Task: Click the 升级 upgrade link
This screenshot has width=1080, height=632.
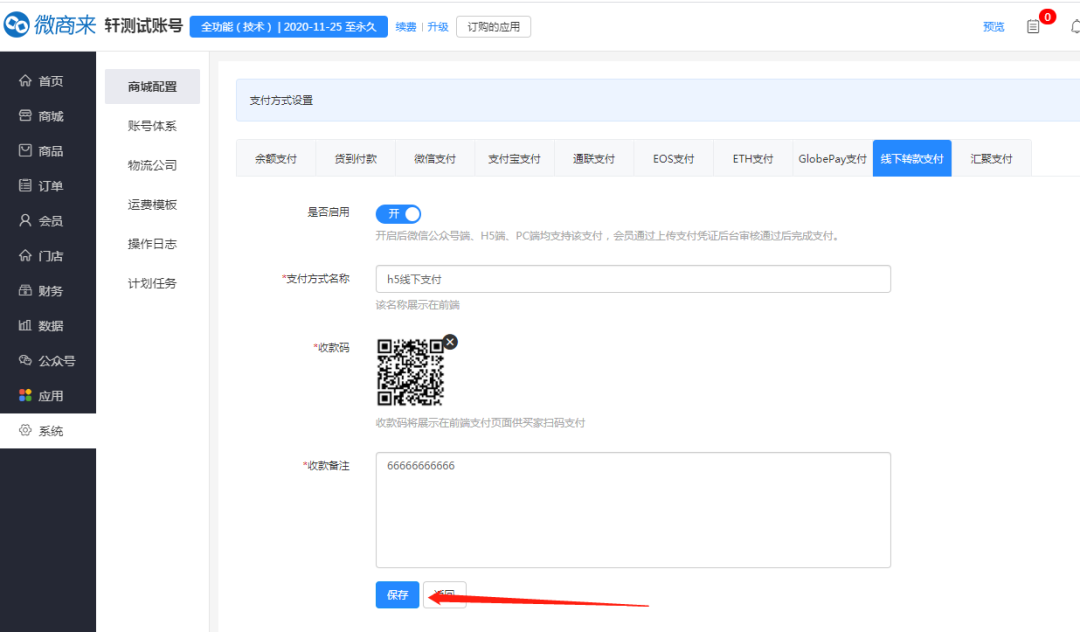Action: (438, 27)
